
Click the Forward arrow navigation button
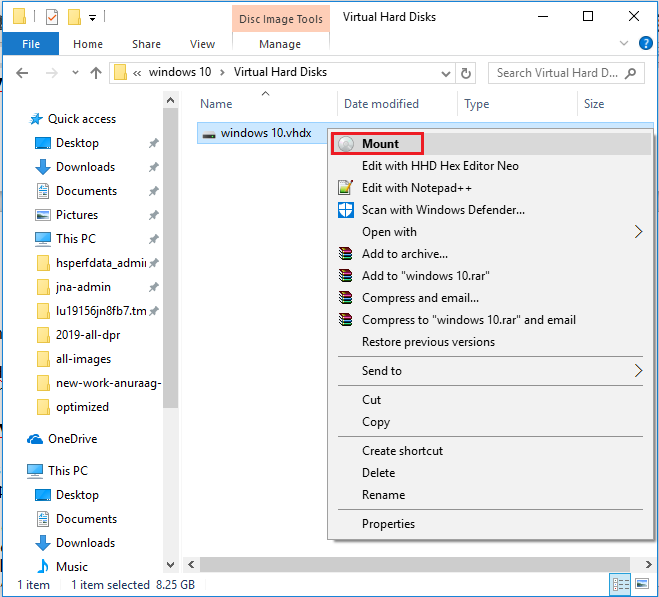(x=51, y=73)
